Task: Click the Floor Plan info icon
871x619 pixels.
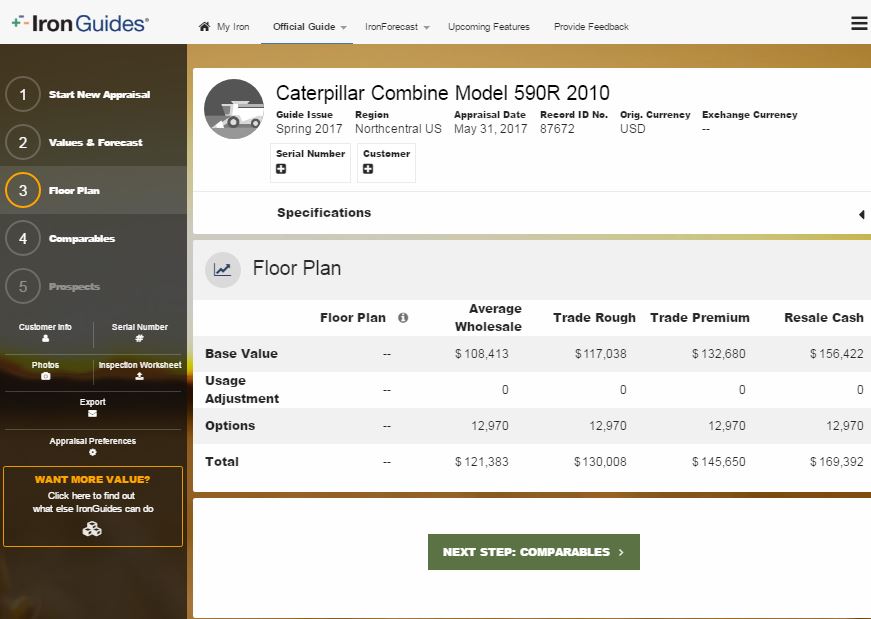Action: 403,318
